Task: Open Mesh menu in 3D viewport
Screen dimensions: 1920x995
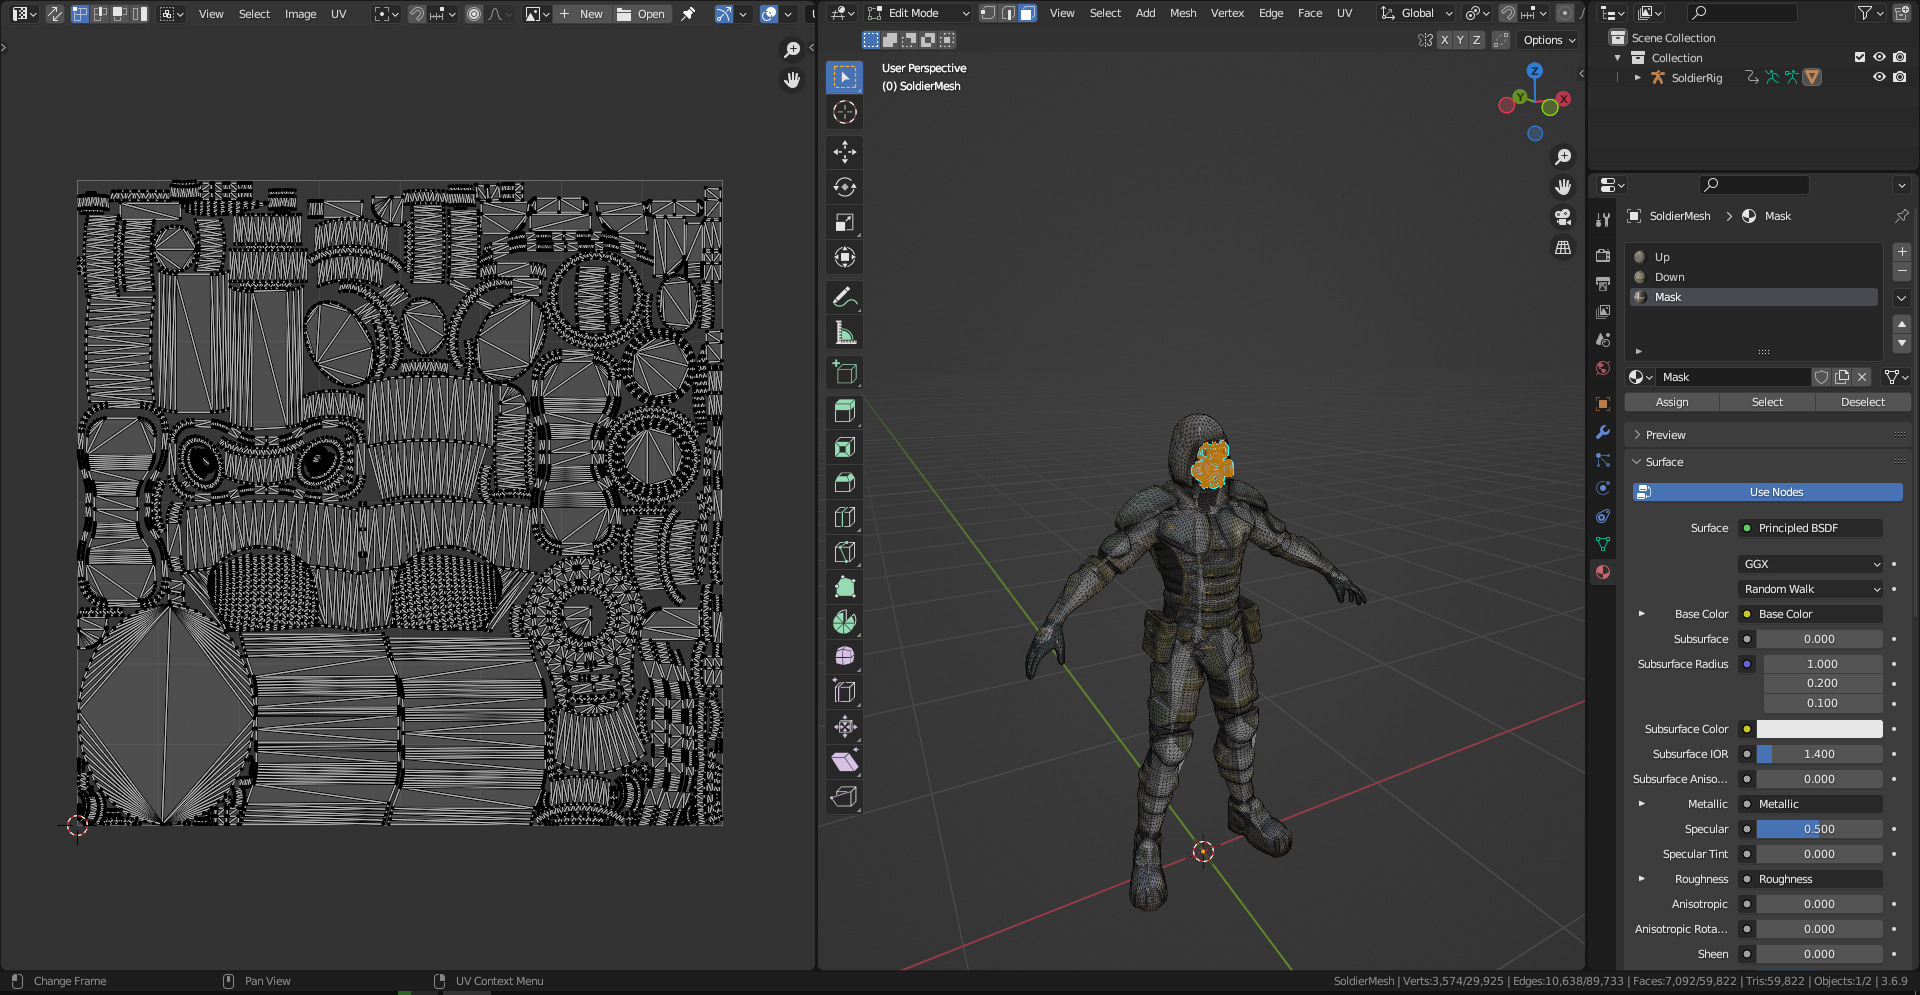Action: (x=1183, y=13)
